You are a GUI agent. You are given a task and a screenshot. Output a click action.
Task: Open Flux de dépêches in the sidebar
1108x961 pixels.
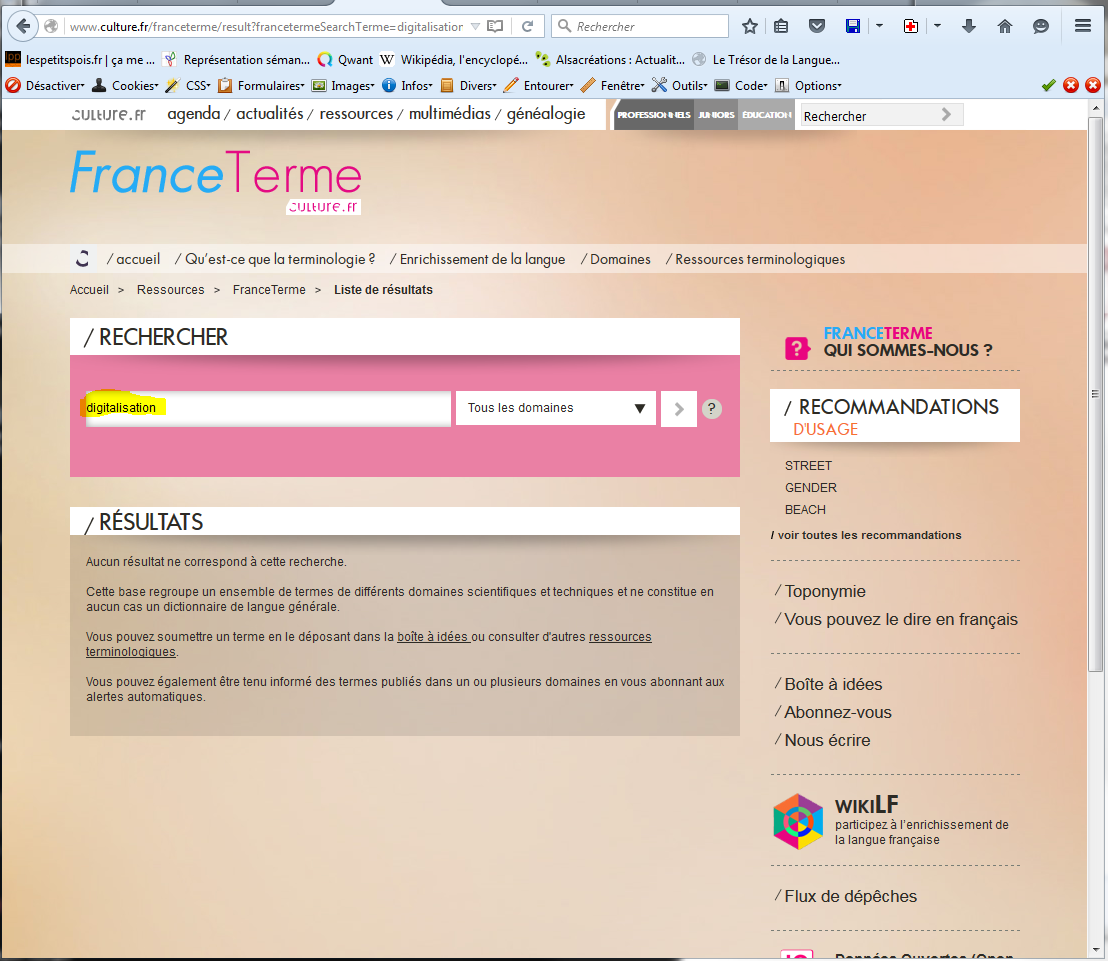click(x=850, y=896)
